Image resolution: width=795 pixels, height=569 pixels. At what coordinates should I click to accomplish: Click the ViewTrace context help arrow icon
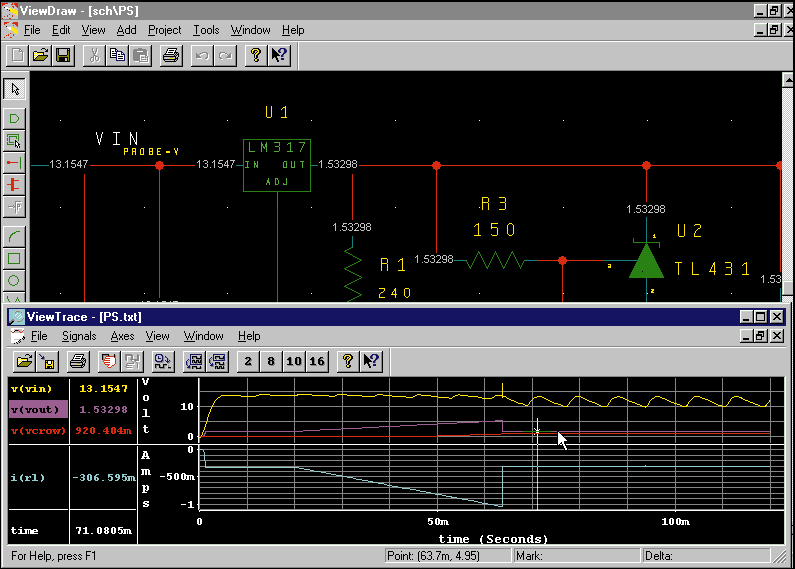click(x=371, y=361)
